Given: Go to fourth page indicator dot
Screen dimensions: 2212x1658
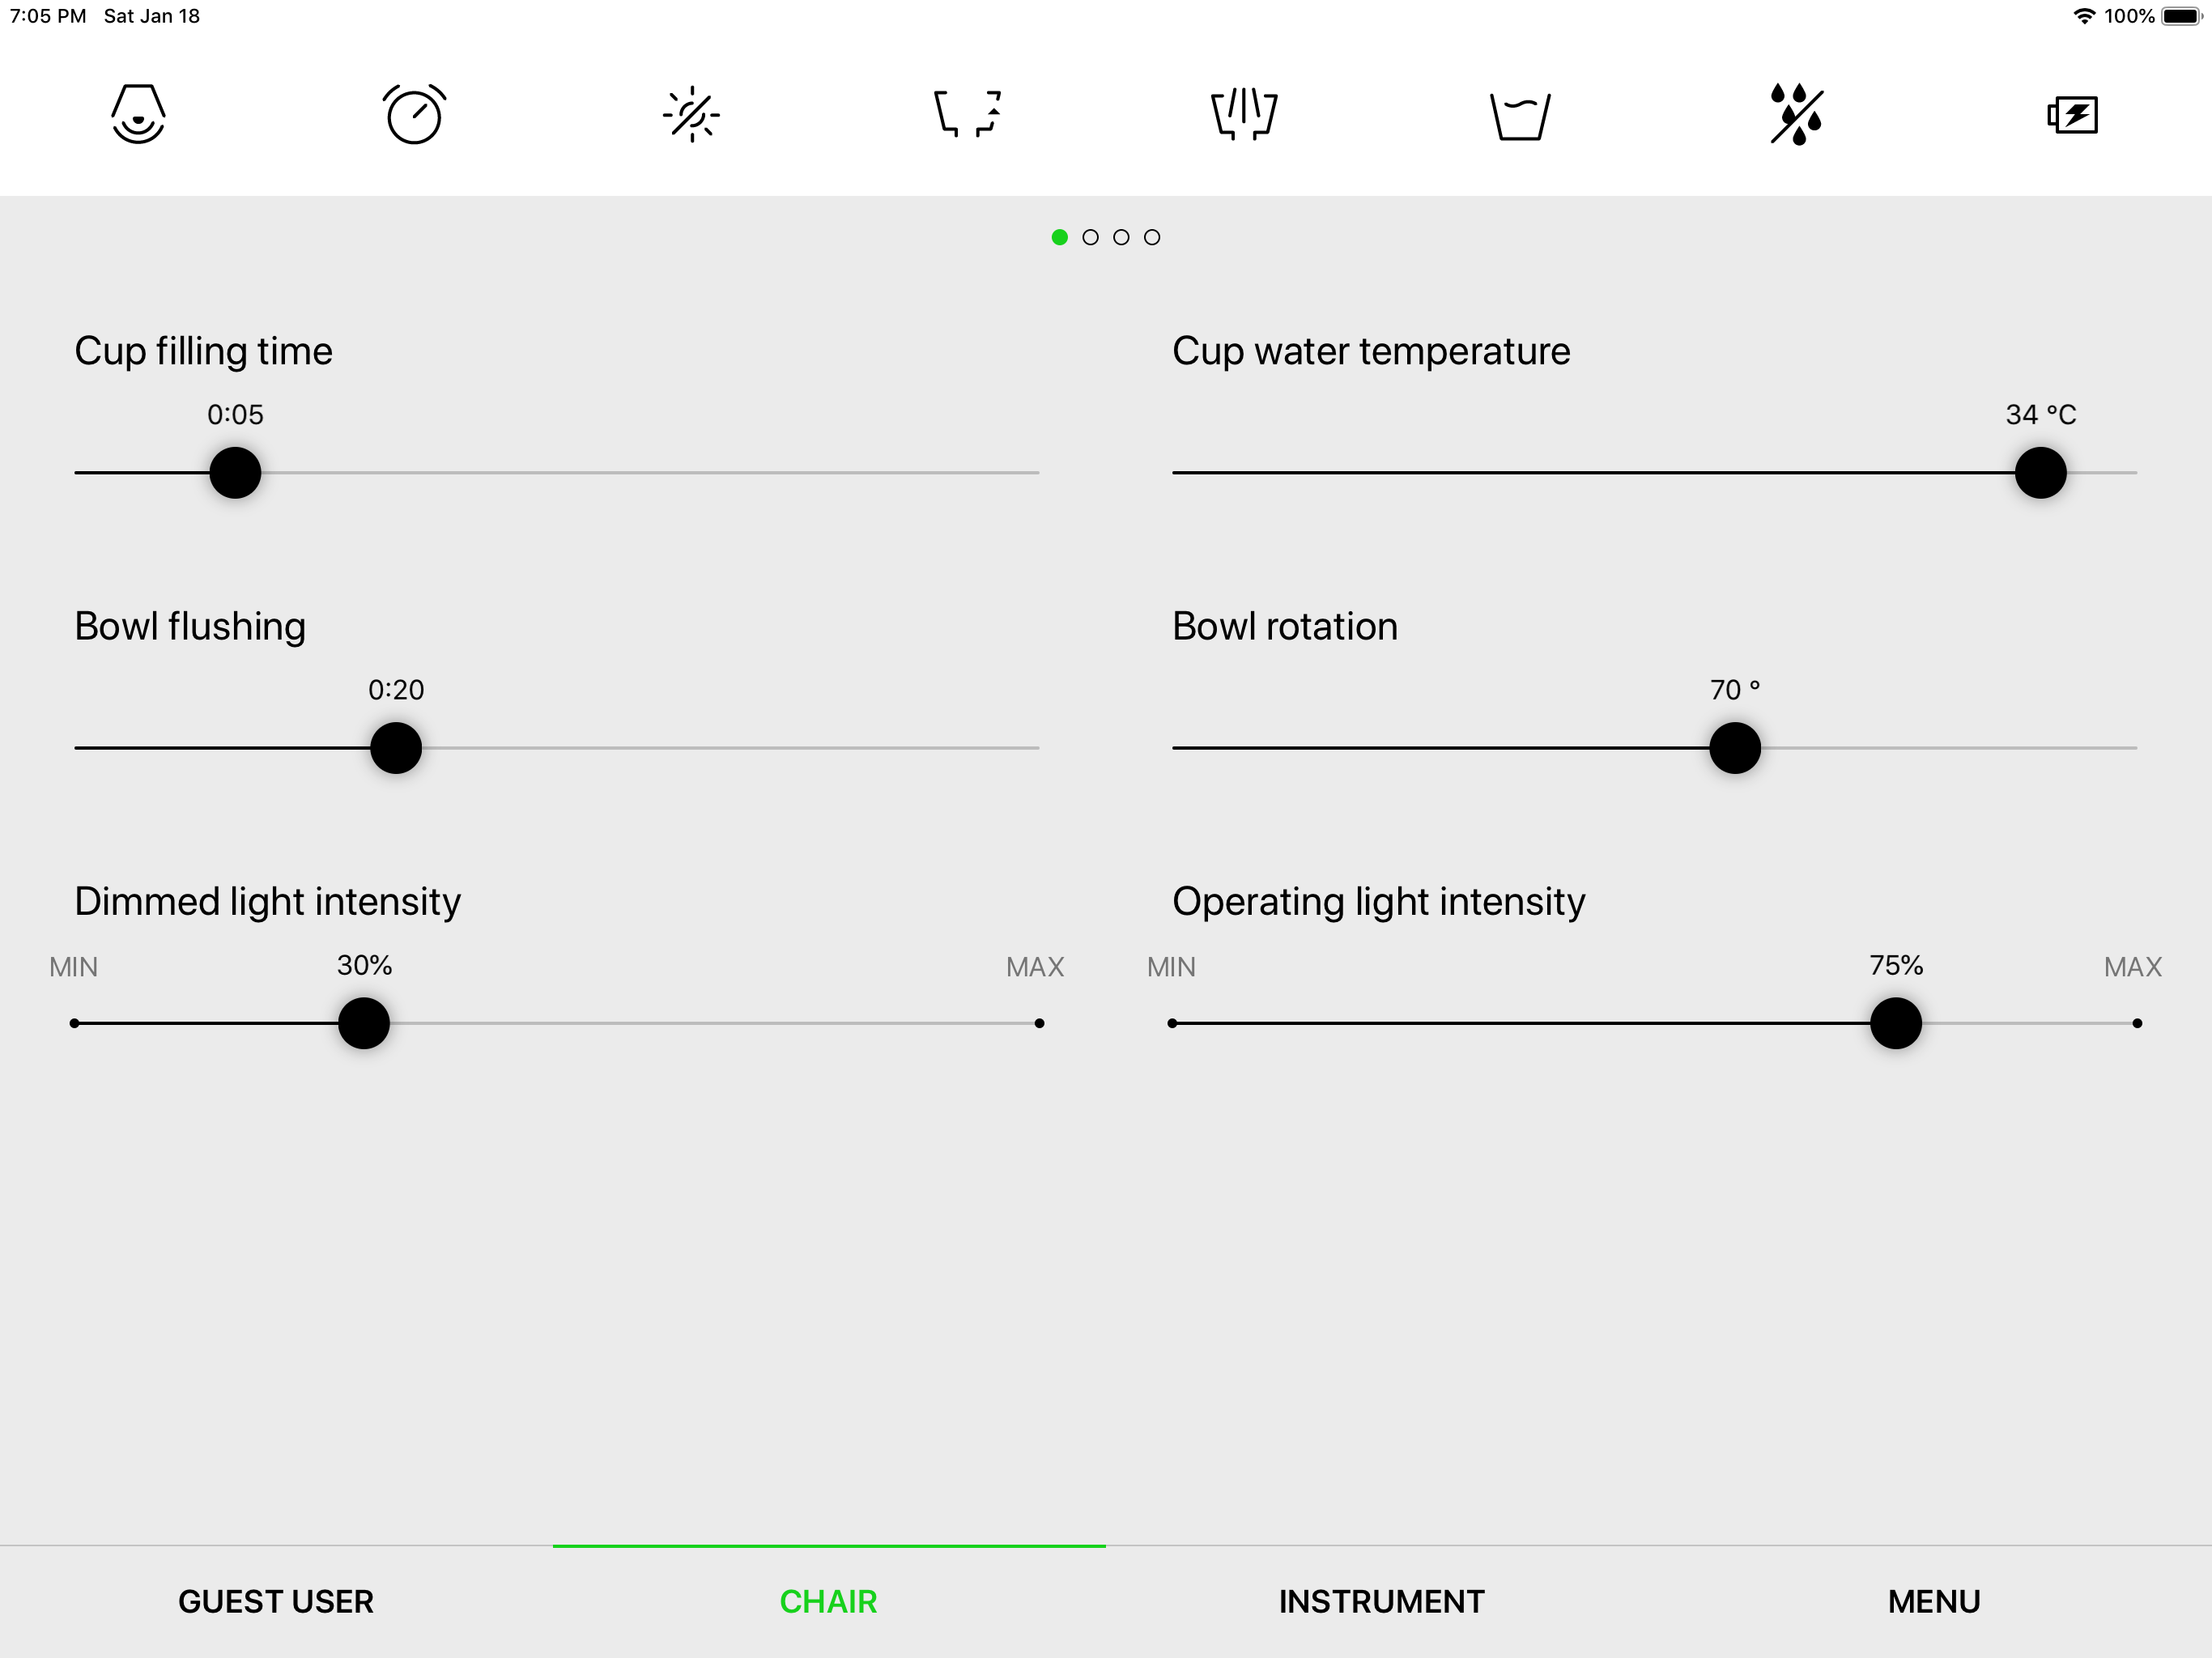Looking at the screenshot, I should [x=1152, y=237].
